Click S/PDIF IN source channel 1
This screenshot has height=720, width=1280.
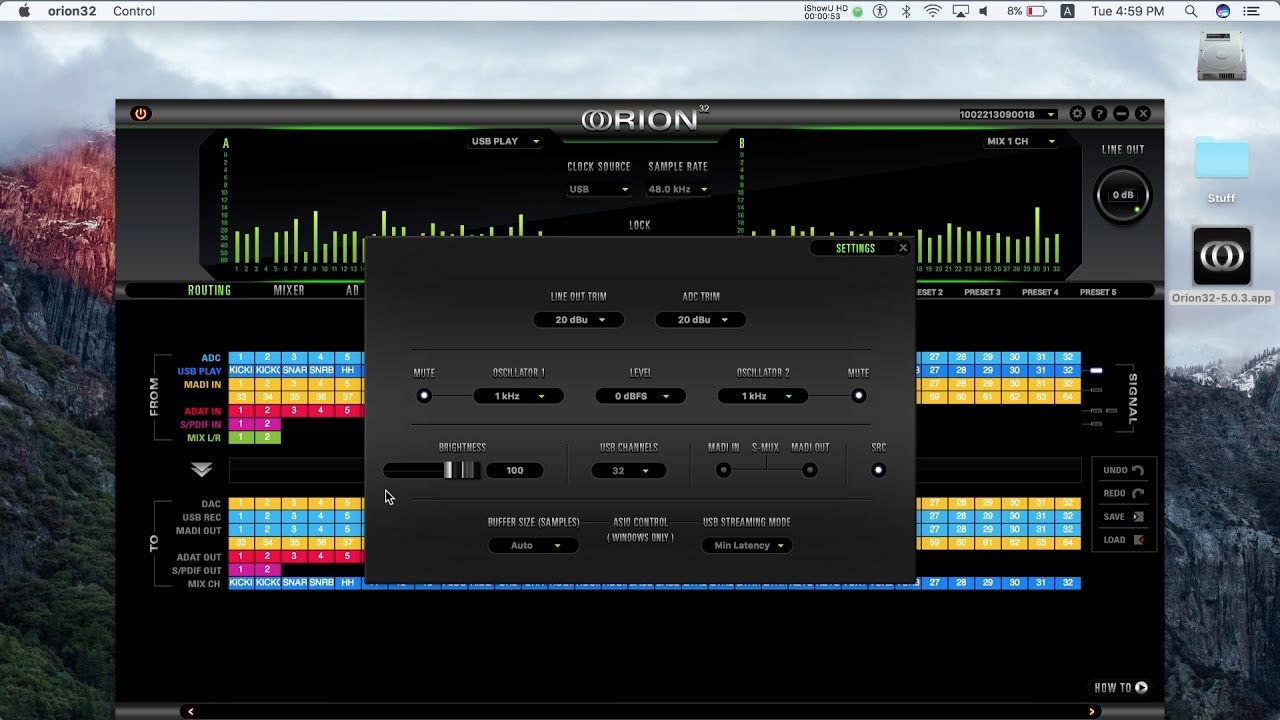click(x=241, y=424)
